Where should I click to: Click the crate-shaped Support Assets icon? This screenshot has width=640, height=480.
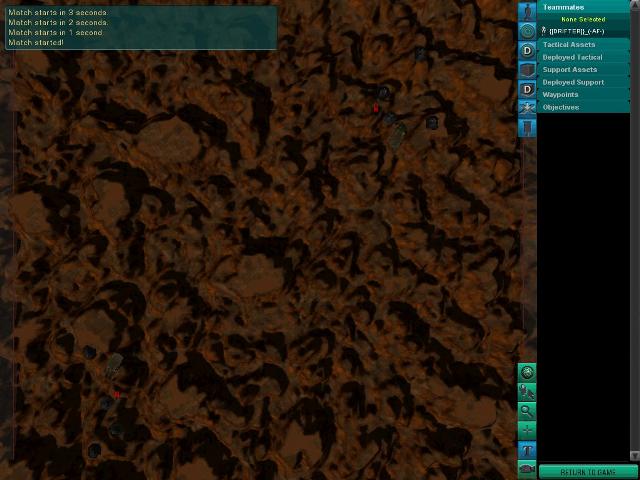pyautogui.click(x=527, y=70)
